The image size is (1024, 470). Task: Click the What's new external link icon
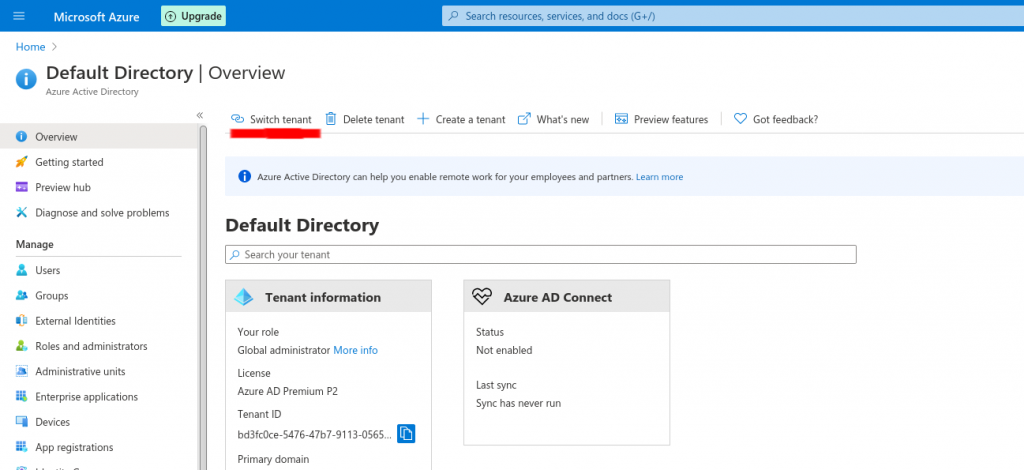524,119
